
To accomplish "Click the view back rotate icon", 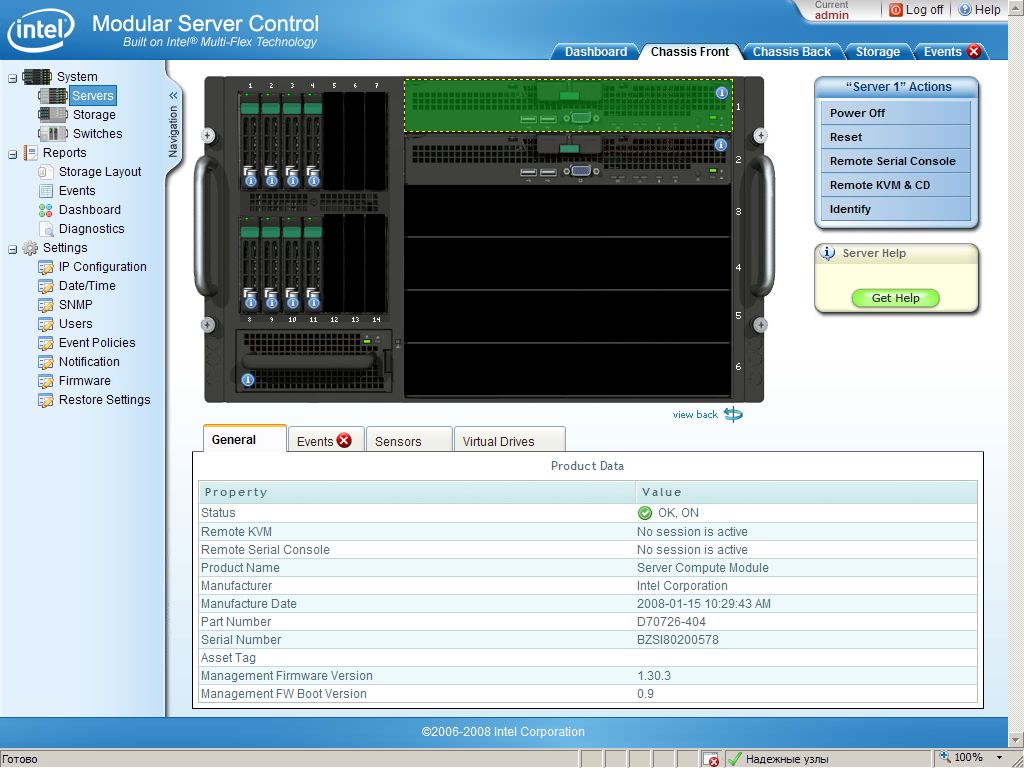I will click(x=733, y=414).
